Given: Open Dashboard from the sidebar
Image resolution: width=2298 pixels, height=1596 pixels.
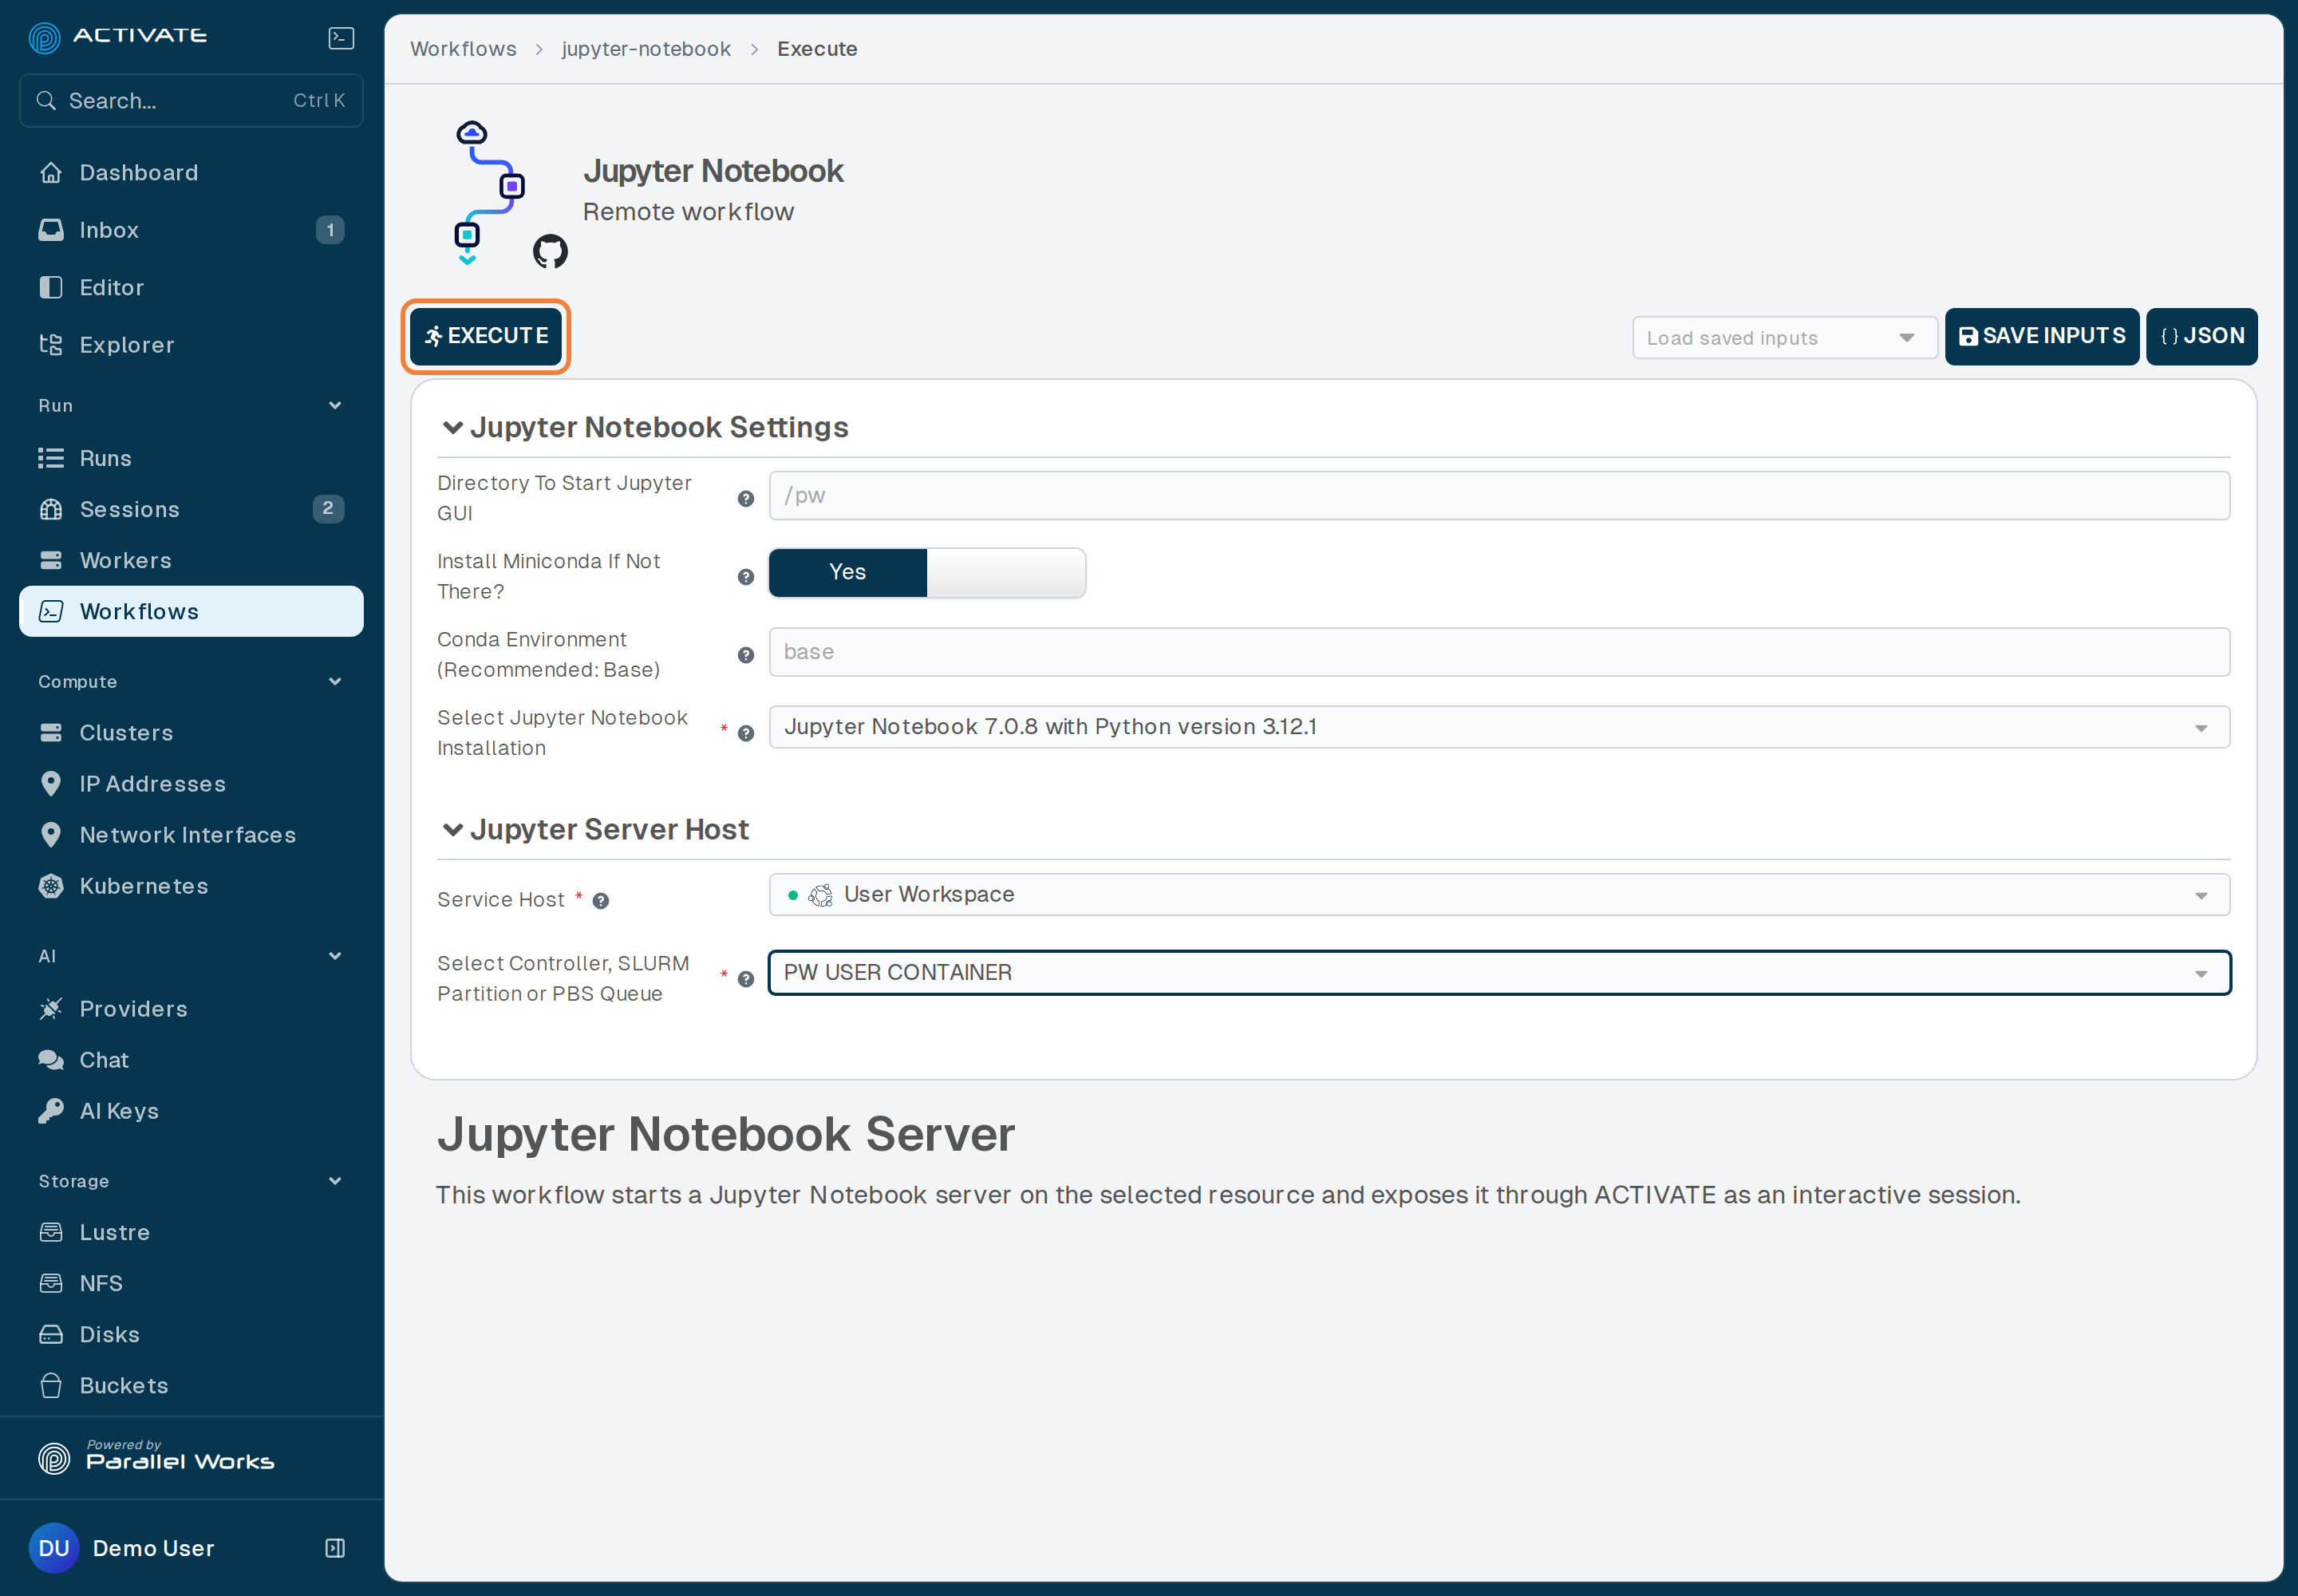Looking at the screenshot, I should [x=191, y=173].
